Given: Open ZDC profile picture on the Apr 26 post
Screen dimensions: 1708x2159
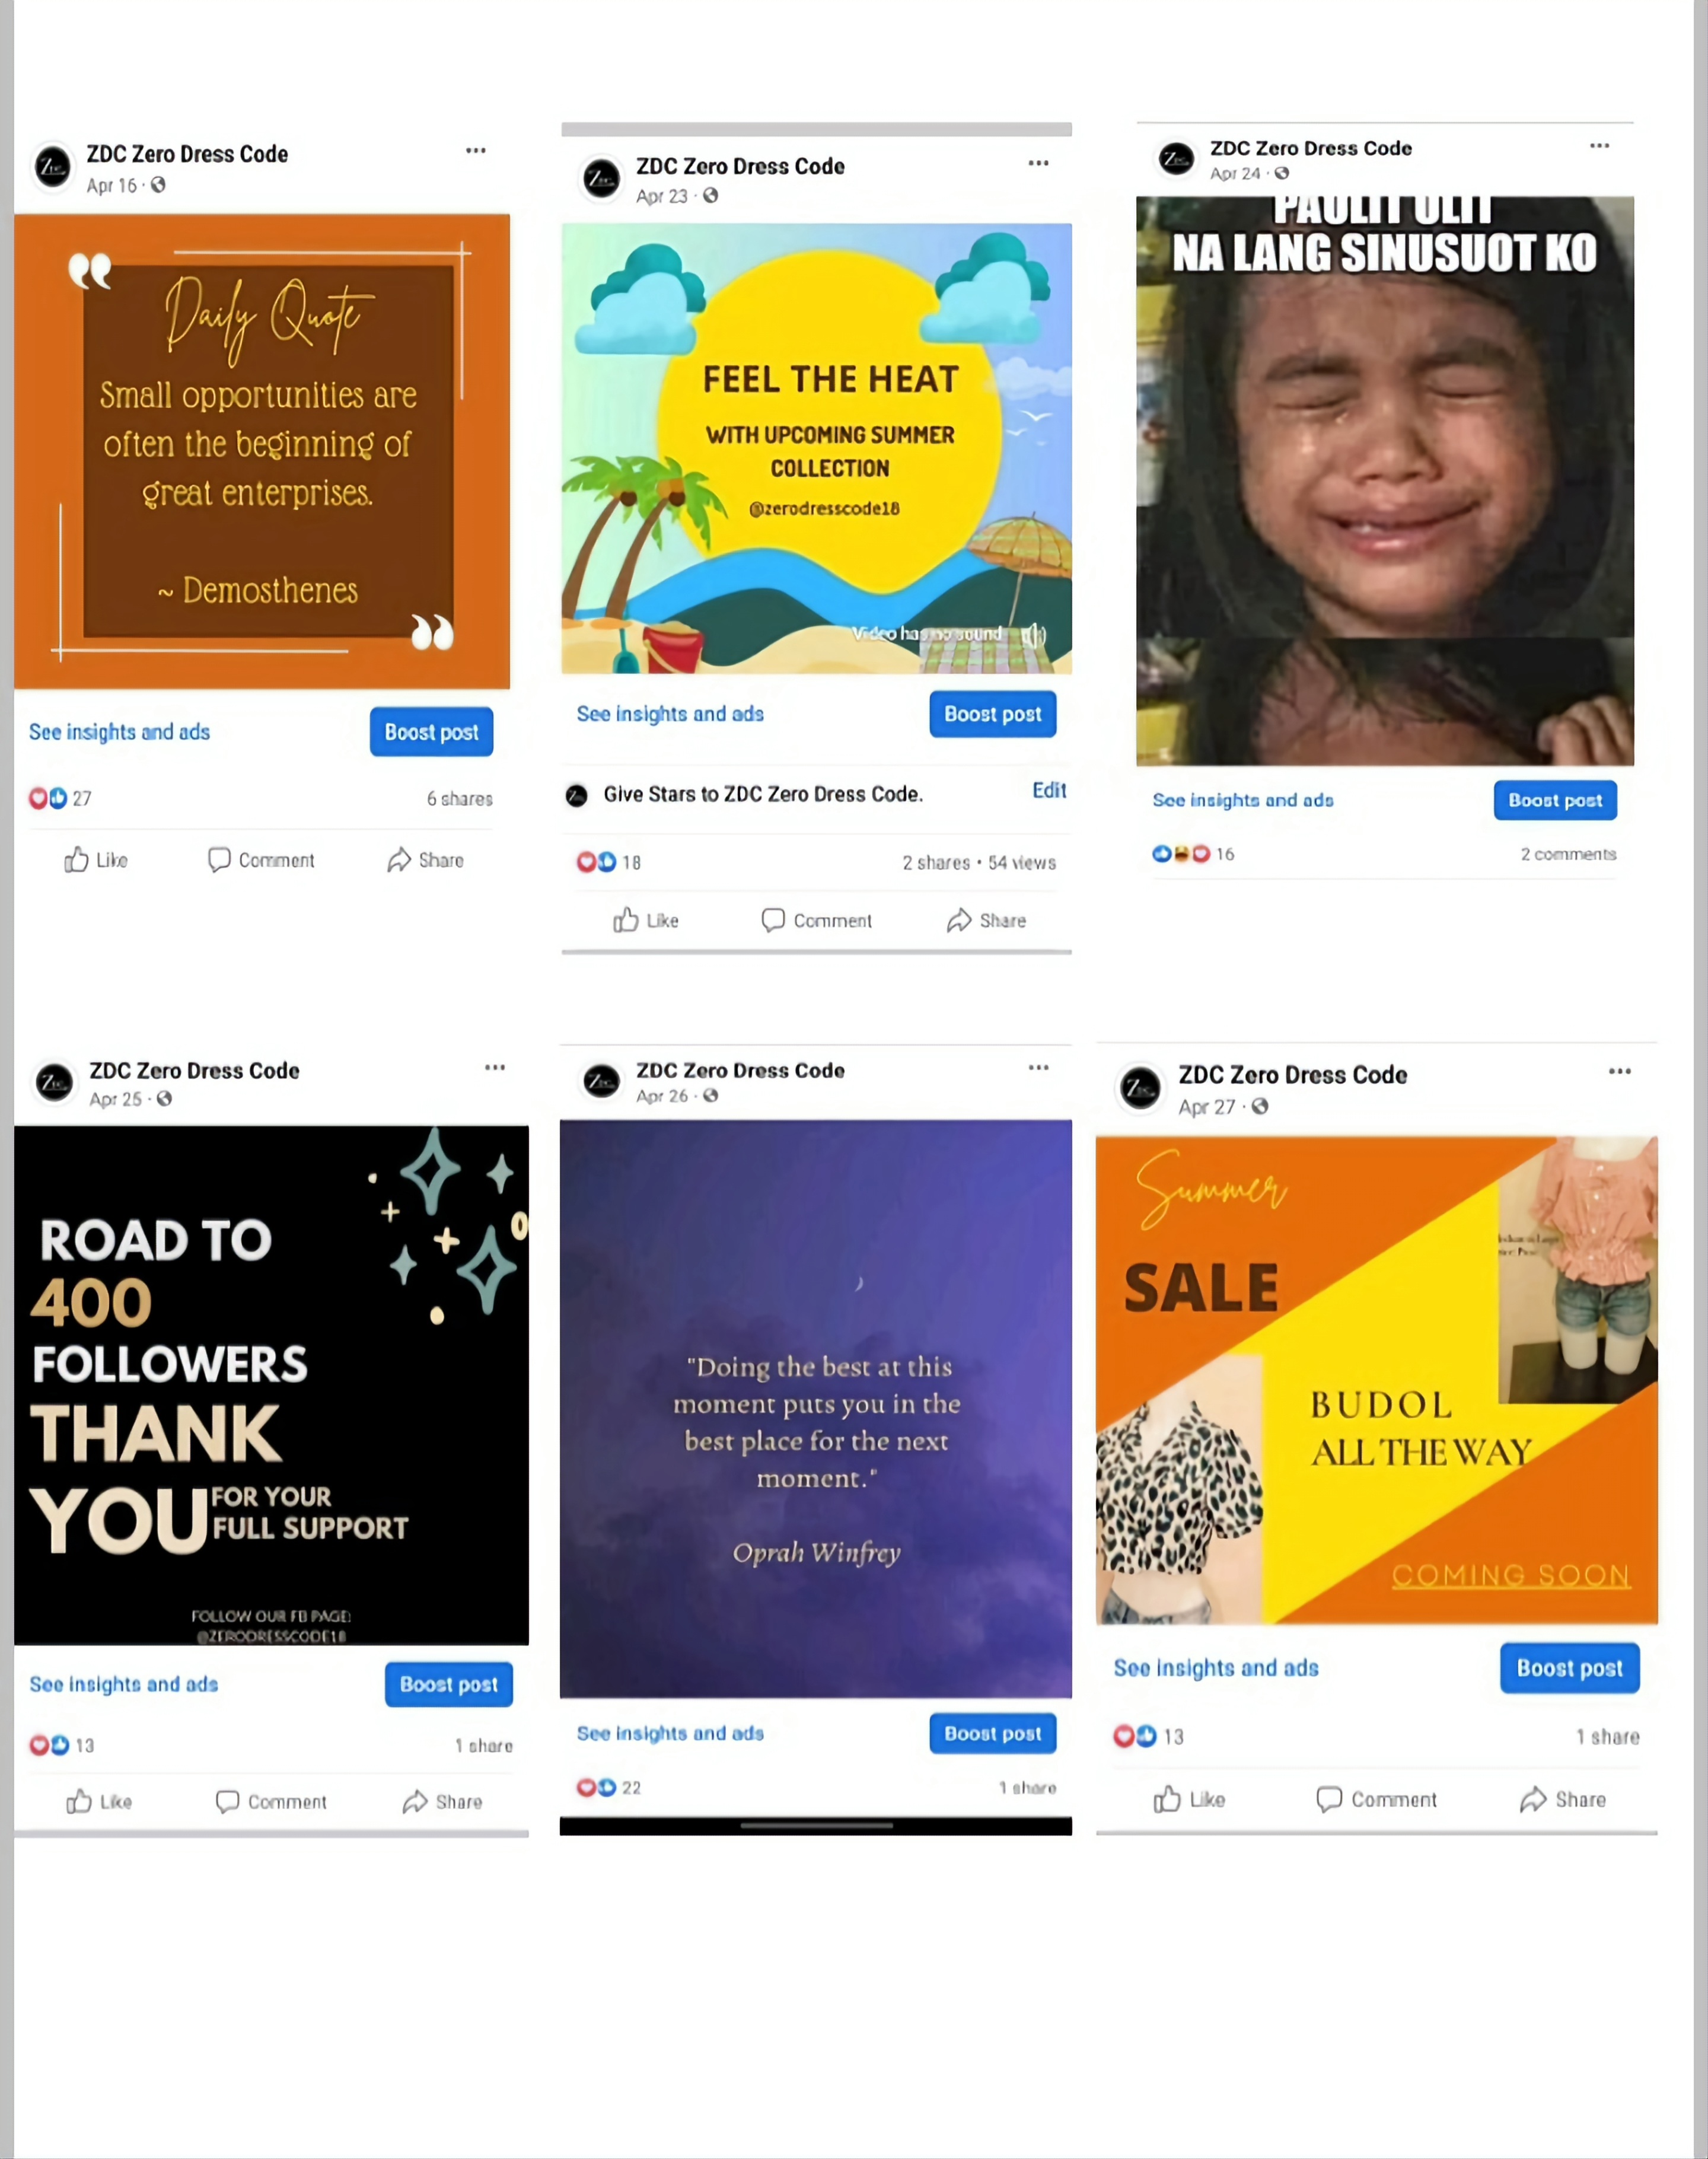Looking at the screenshot, I should click(x=602, y=1081).
